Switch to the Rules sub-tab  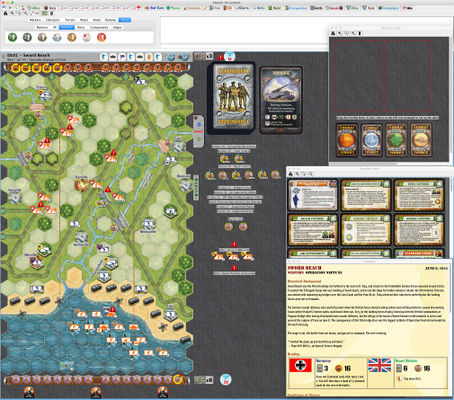[81, 27]
